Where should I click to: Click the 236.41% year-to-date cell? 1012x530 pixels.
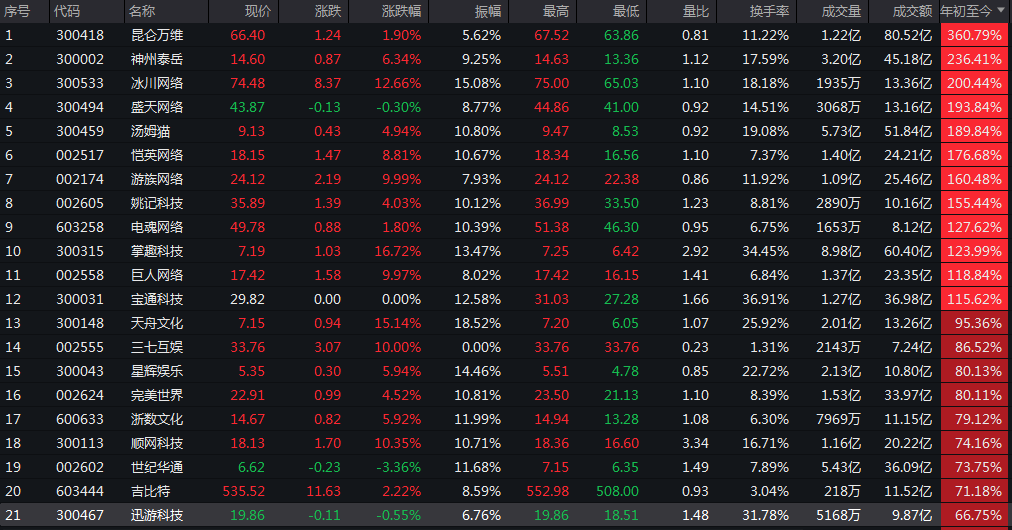974,59
